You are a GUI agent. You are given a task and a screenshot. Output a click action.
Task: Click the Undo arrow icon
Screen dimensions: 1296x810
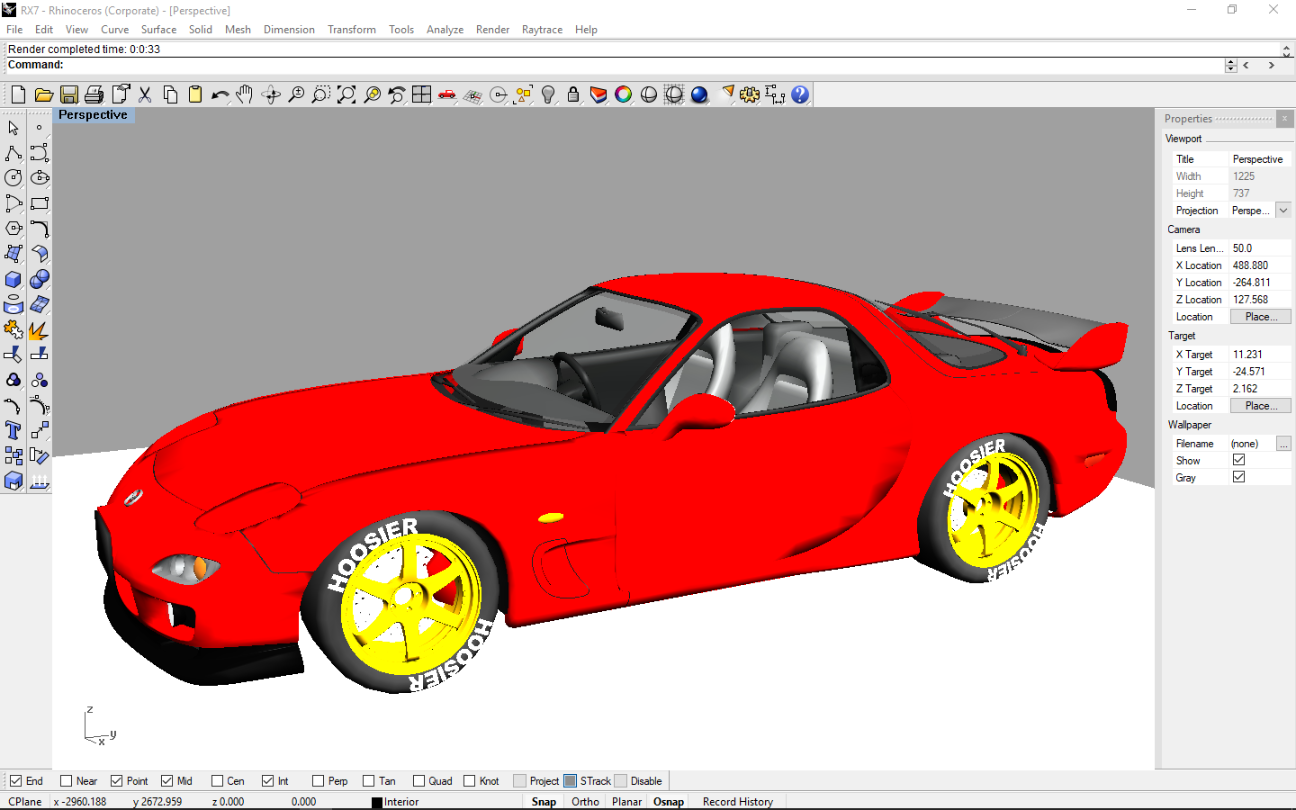220,95
